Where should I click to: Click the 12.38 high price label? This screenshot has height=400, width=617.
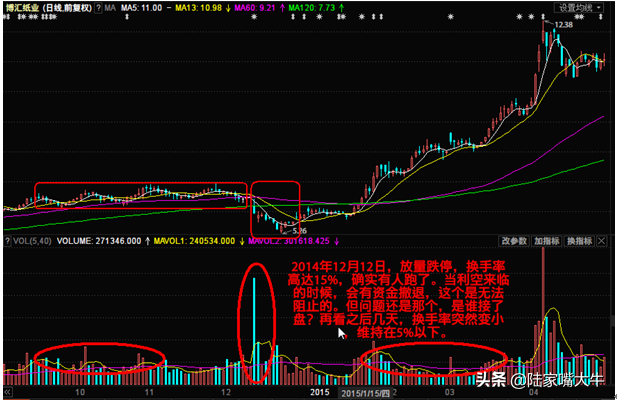(563, 25)
